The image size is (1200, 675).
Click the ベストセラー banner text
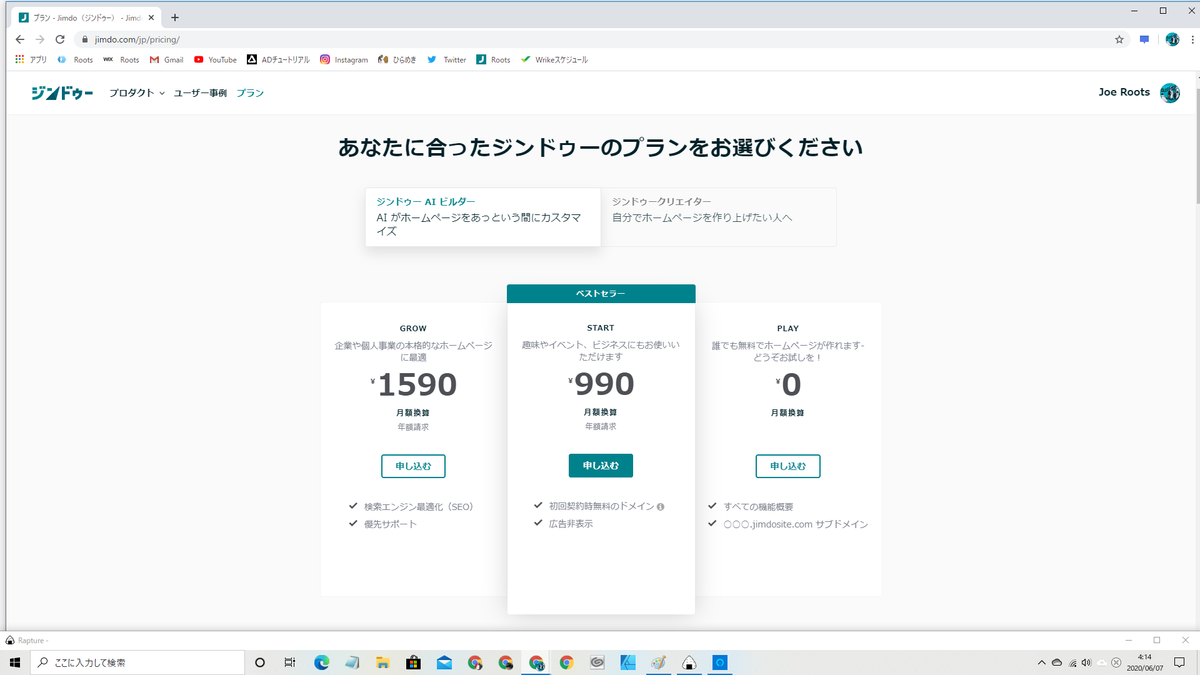601,294
